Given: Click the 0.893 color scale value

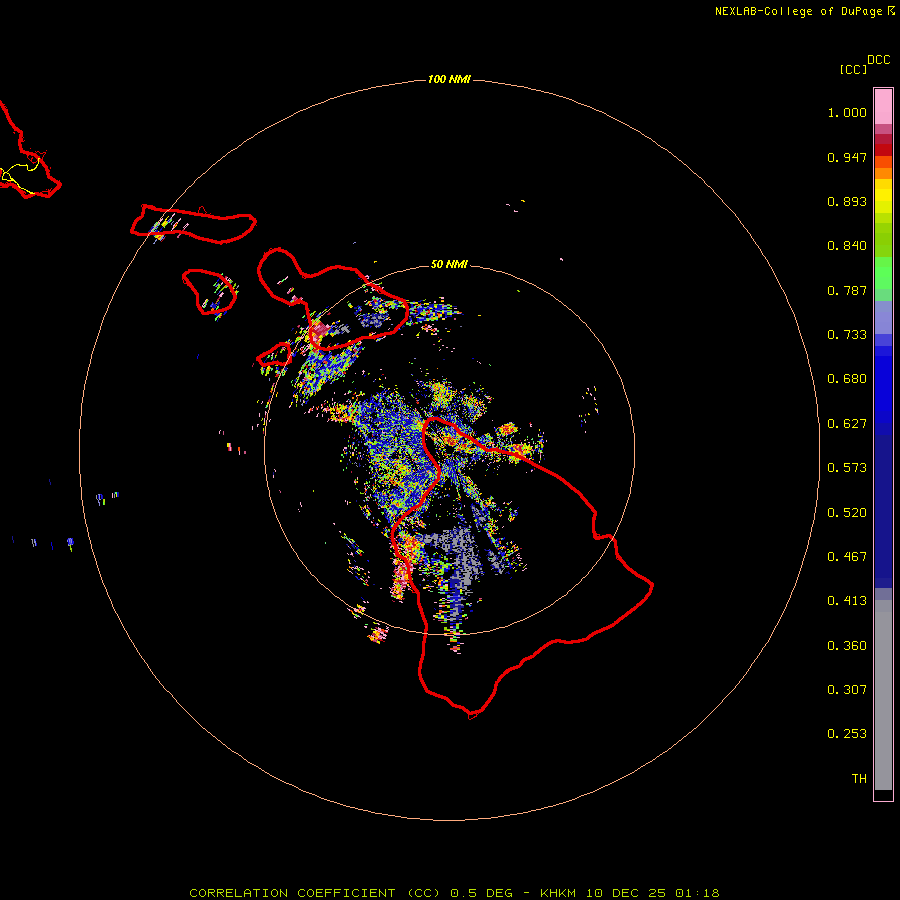Looking at the screenshot, I should point(847,201).
